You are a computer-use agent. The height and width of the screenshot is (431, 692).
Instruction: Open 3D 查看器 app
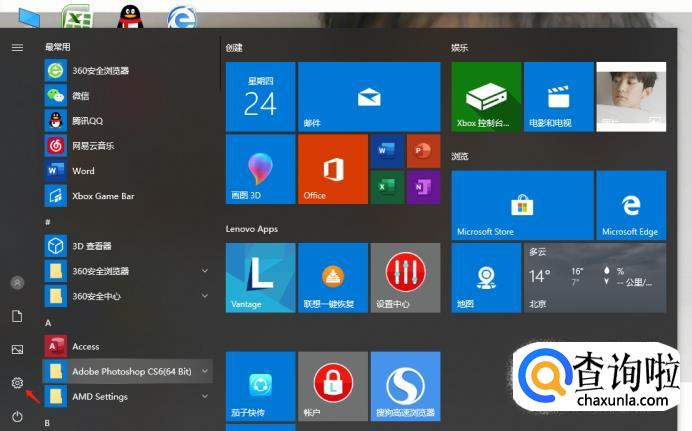(x=127, y=246)
